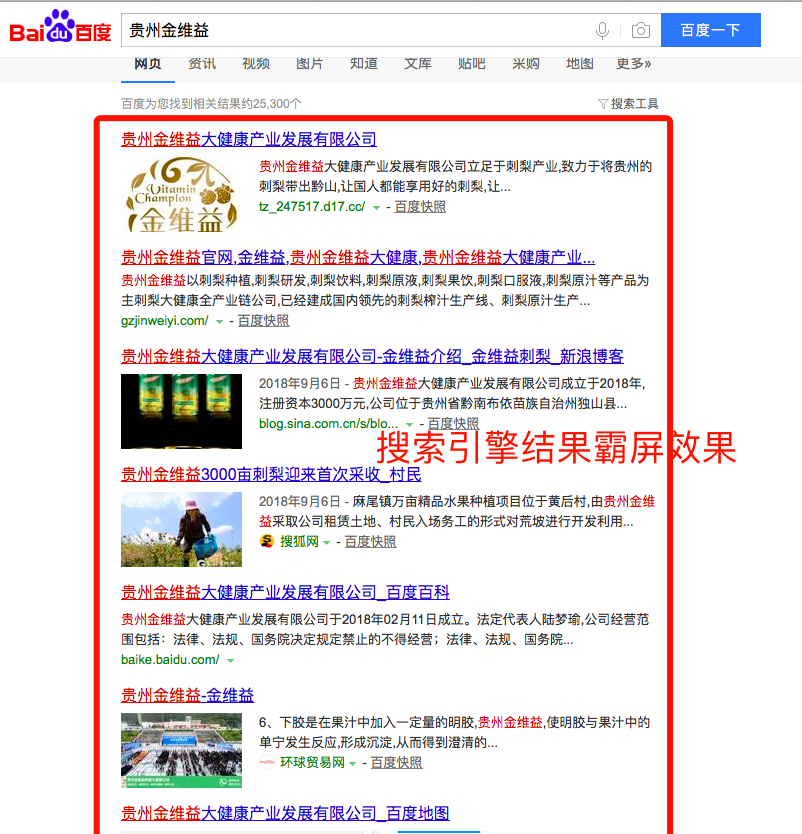Viewport: 802px width, 834px height.
Task: Switch to the 文库 tab
Action: pyautogui.click(x=418, y=64)
